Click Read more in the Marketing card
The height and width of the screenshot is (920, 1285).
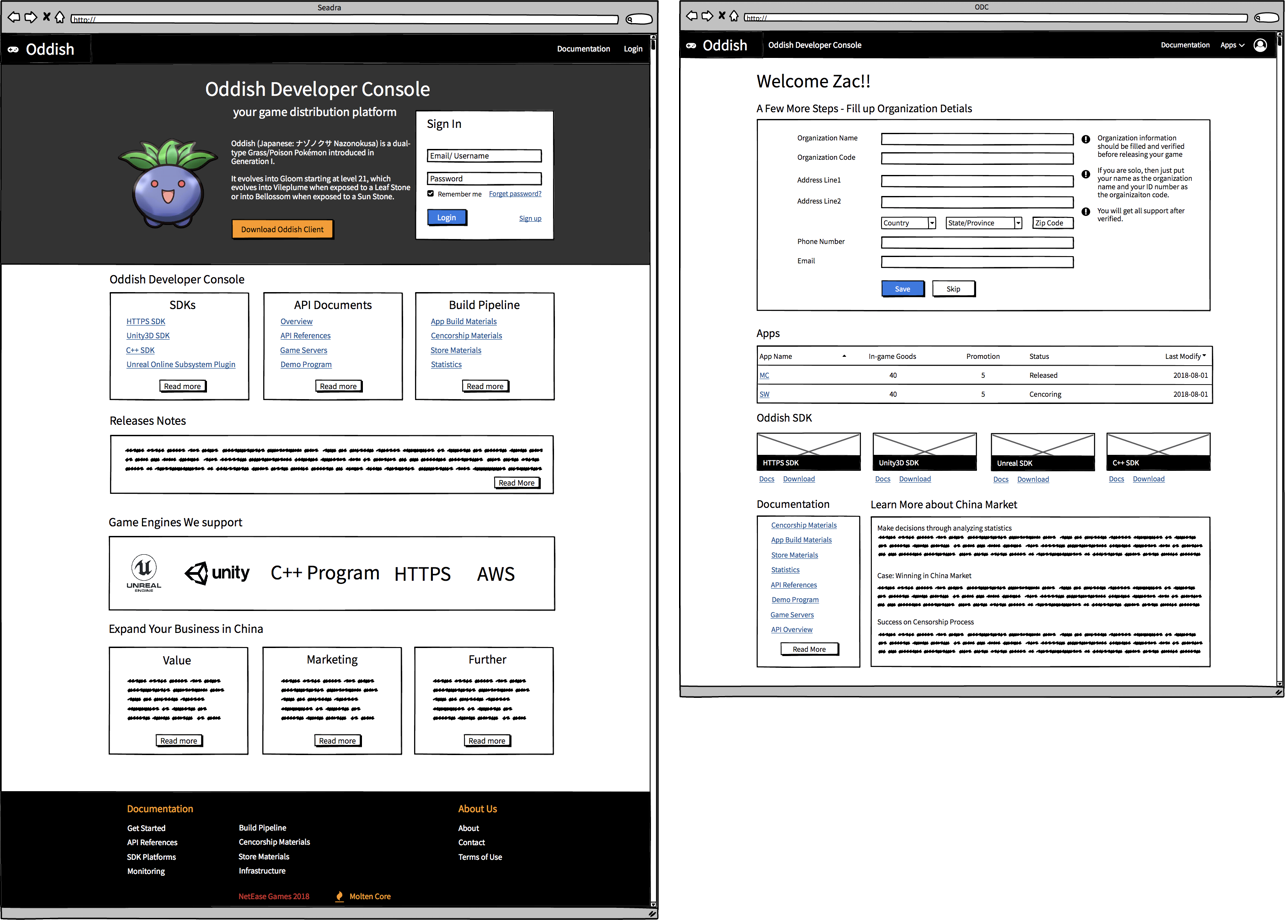pos(337,741)
